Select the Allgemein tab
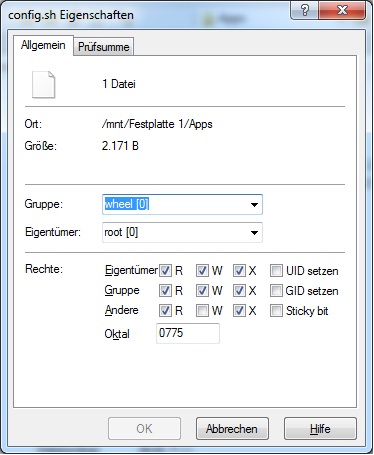374x455 pixels. 43,45
